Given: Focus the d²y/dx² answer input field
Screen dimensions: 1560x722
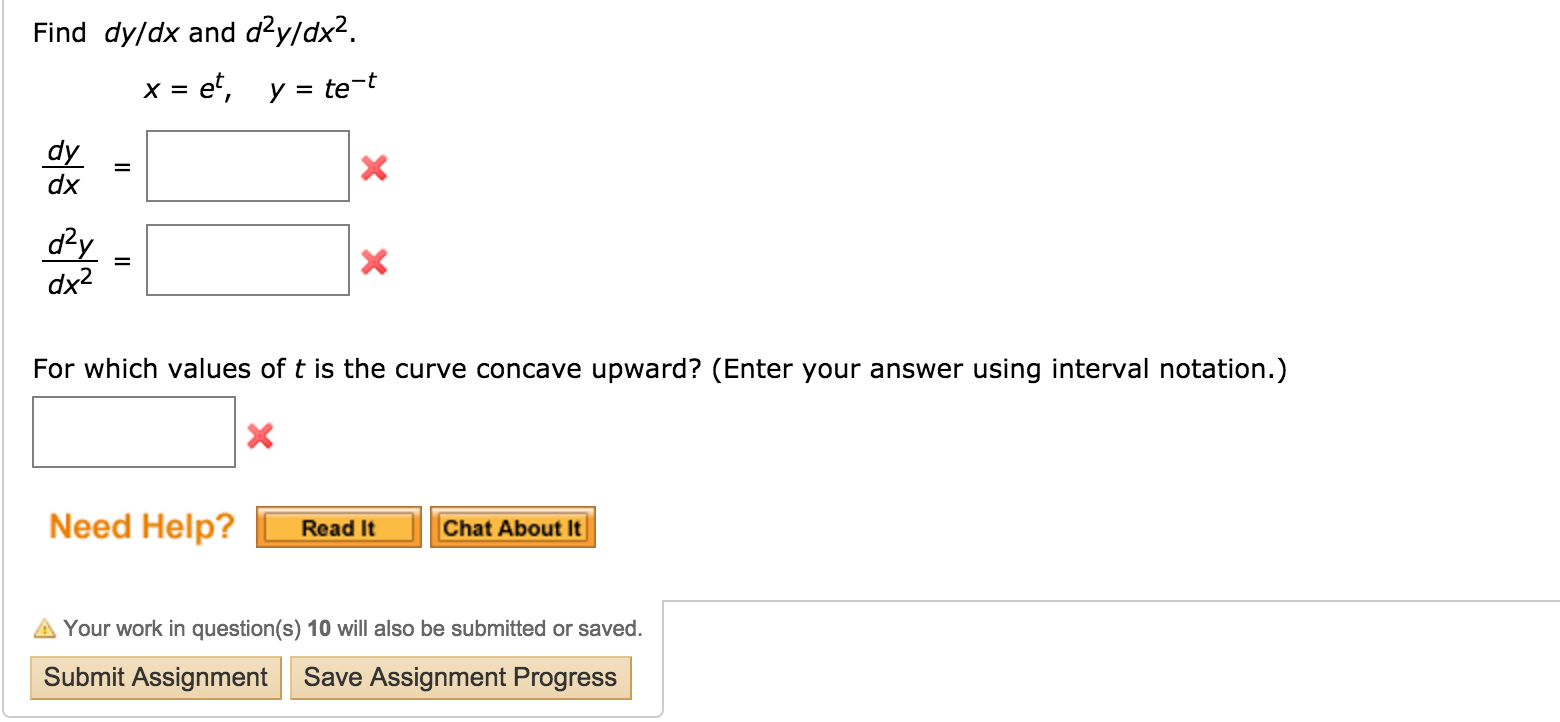Looking at the screenshot, I should 248,260.
